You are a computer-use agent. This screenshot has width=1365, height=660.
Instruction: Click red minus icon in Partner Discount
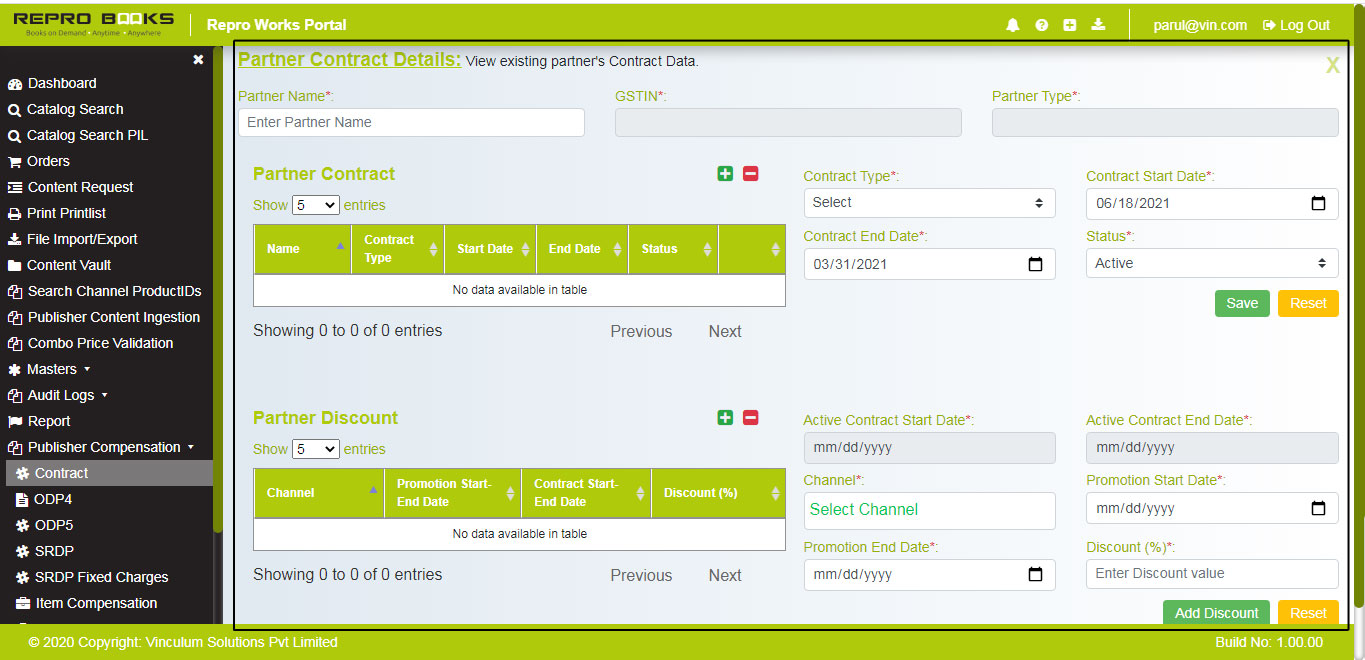coord(751,418)
